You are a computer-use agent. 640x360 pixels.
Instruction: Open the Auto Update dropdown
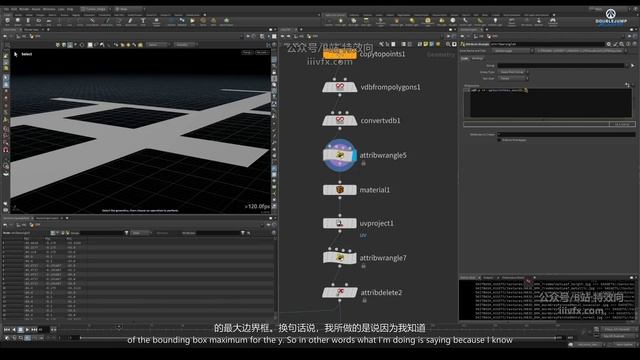coord(622,345)
